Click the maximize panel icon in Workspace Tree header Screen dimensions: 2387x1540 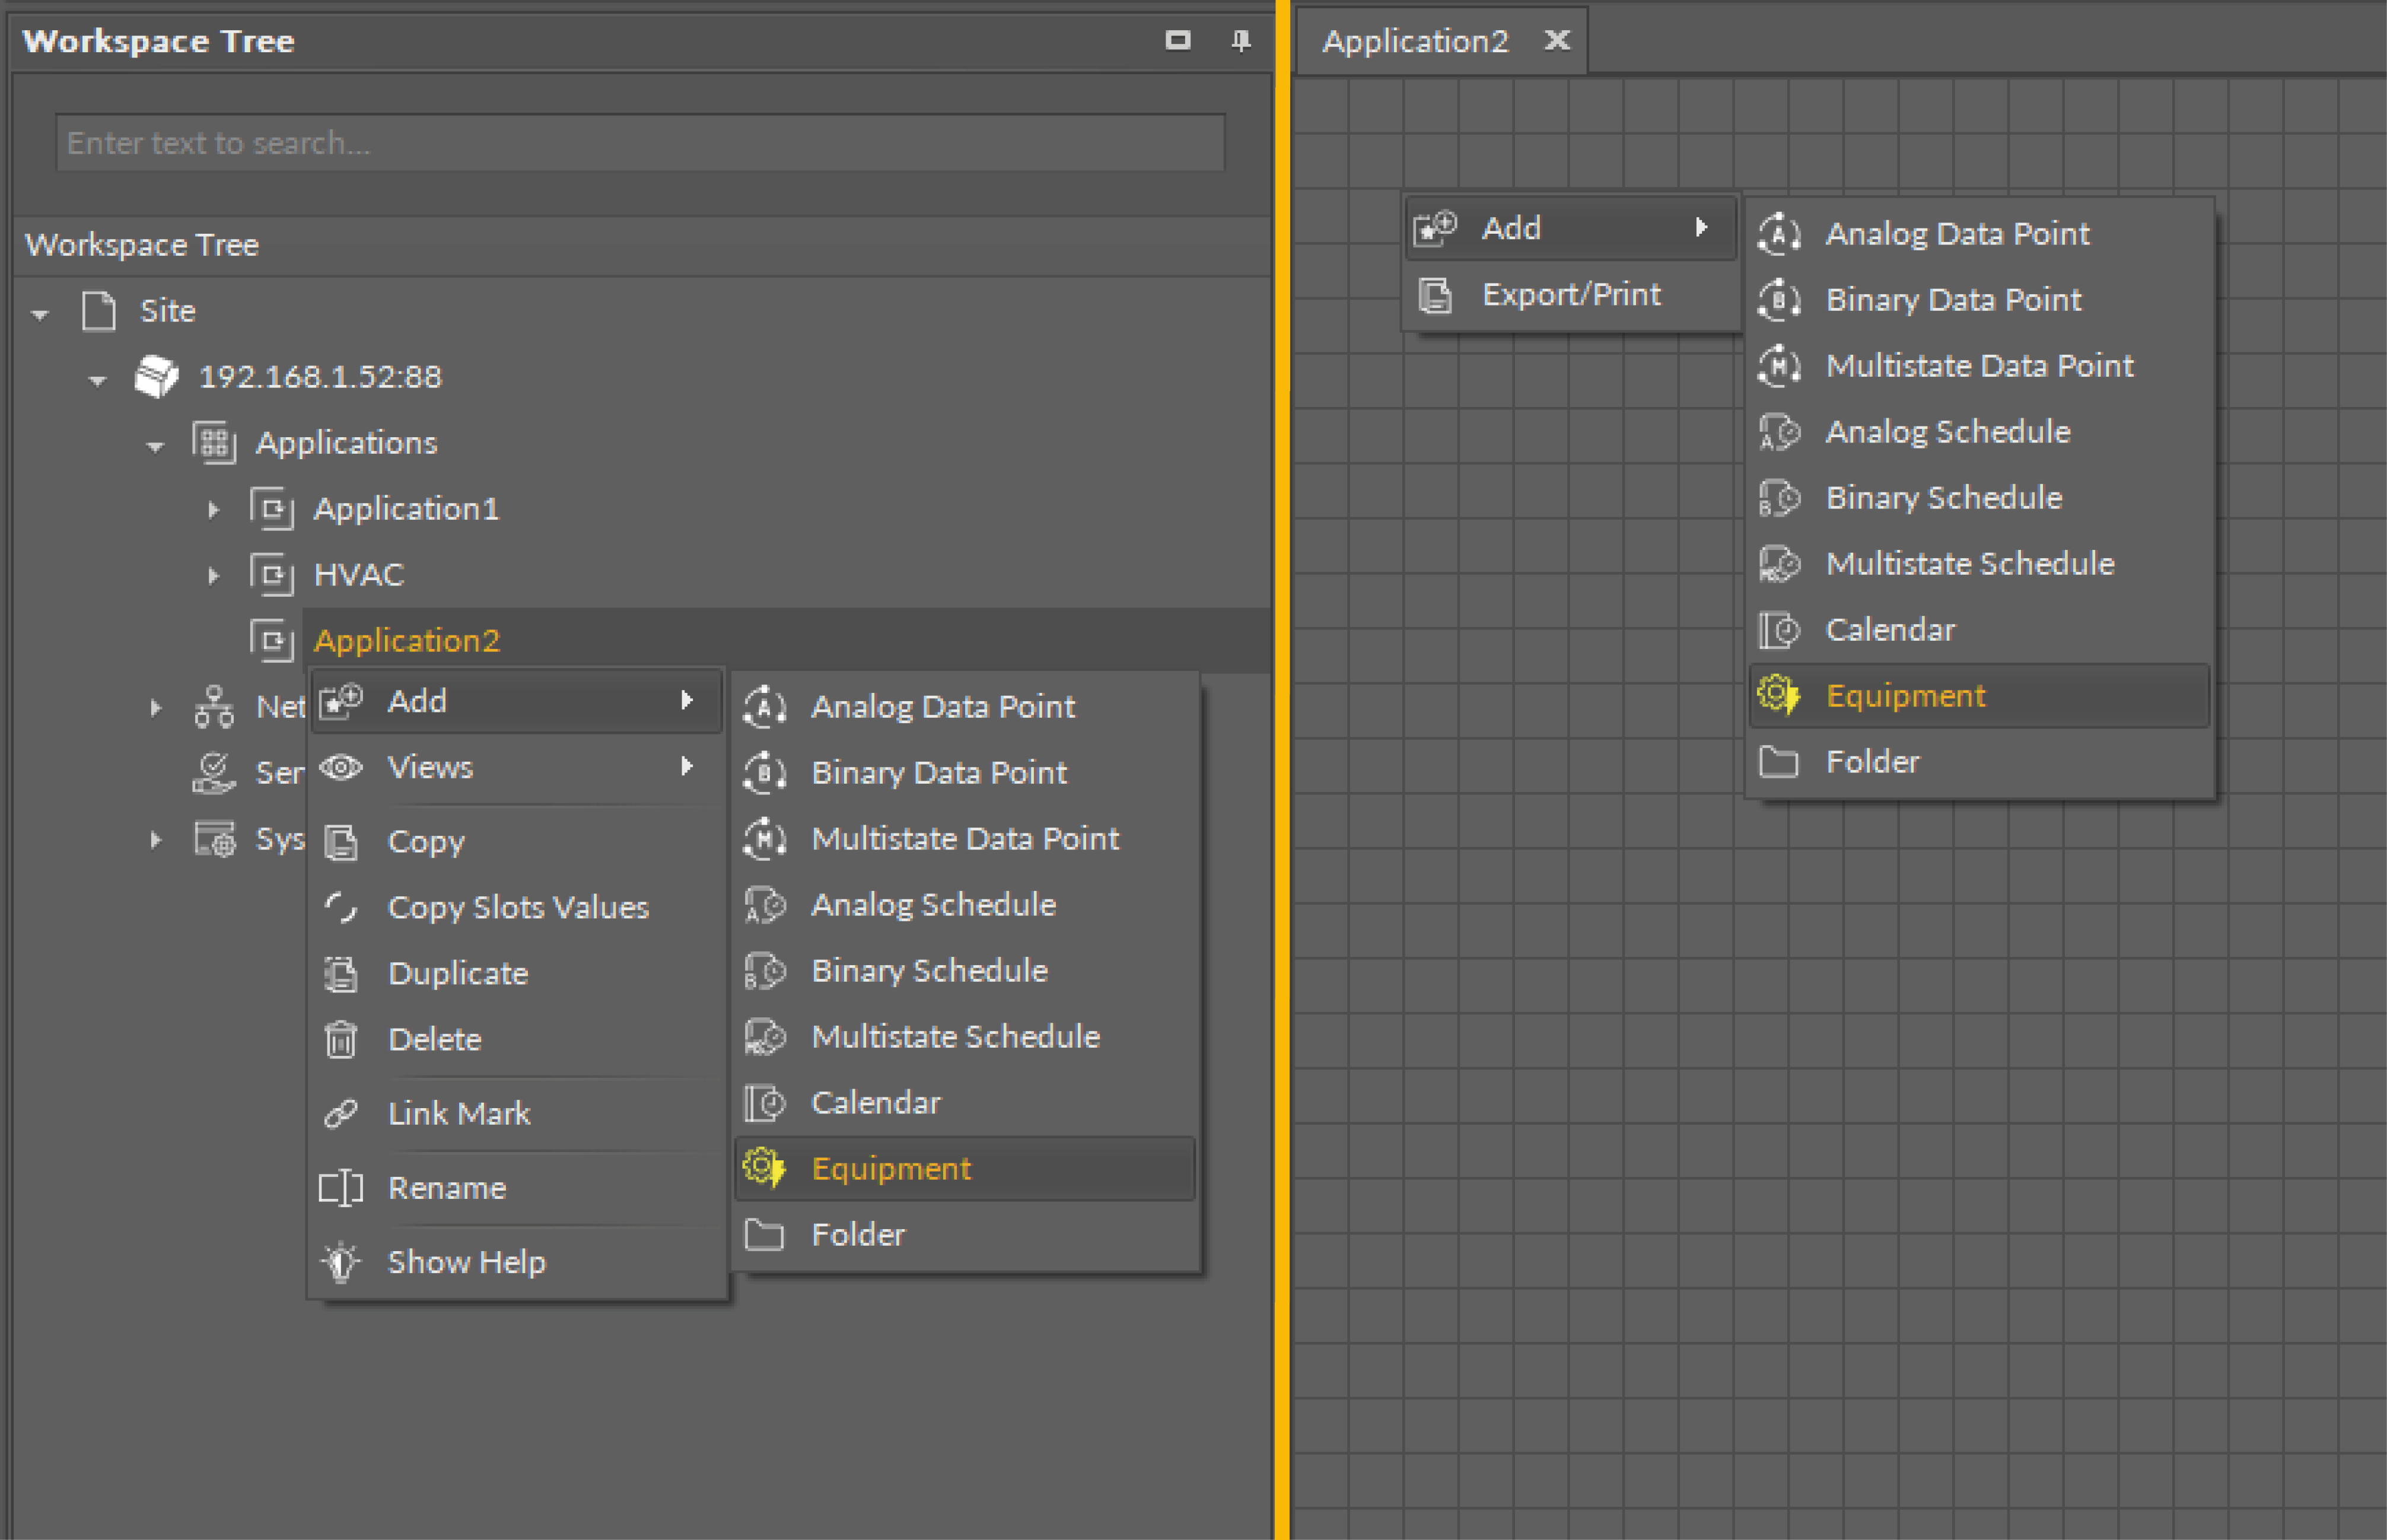click(1178, 40)
